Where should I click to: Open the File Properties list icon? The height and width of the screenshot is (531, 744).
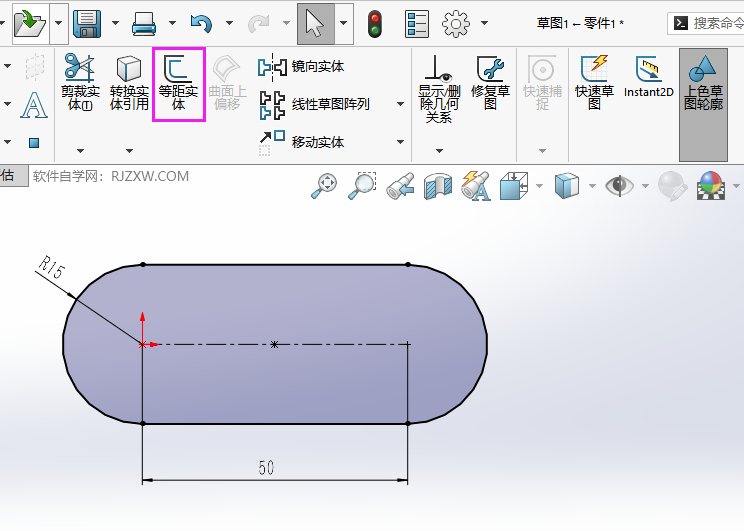coord(417,24)
